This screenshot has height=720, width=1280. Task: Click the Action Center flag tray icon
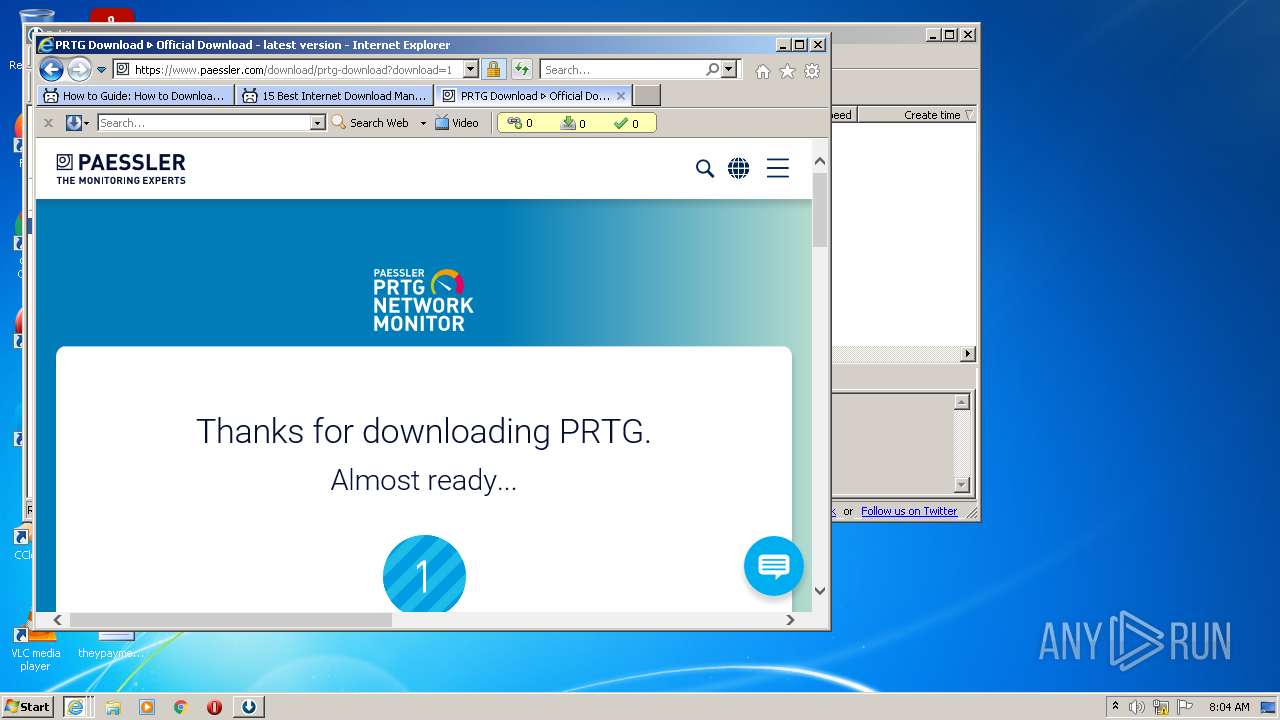1184,707
